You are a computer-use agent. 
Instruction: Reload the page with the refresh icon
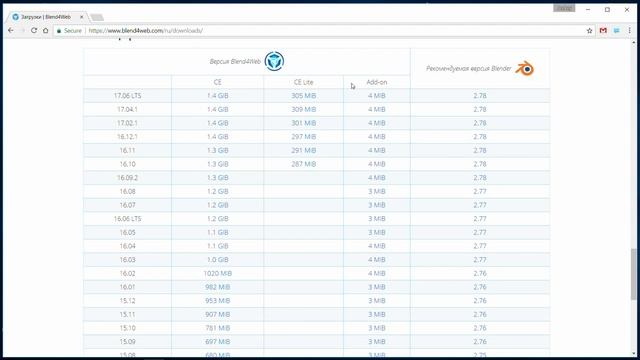34,31
